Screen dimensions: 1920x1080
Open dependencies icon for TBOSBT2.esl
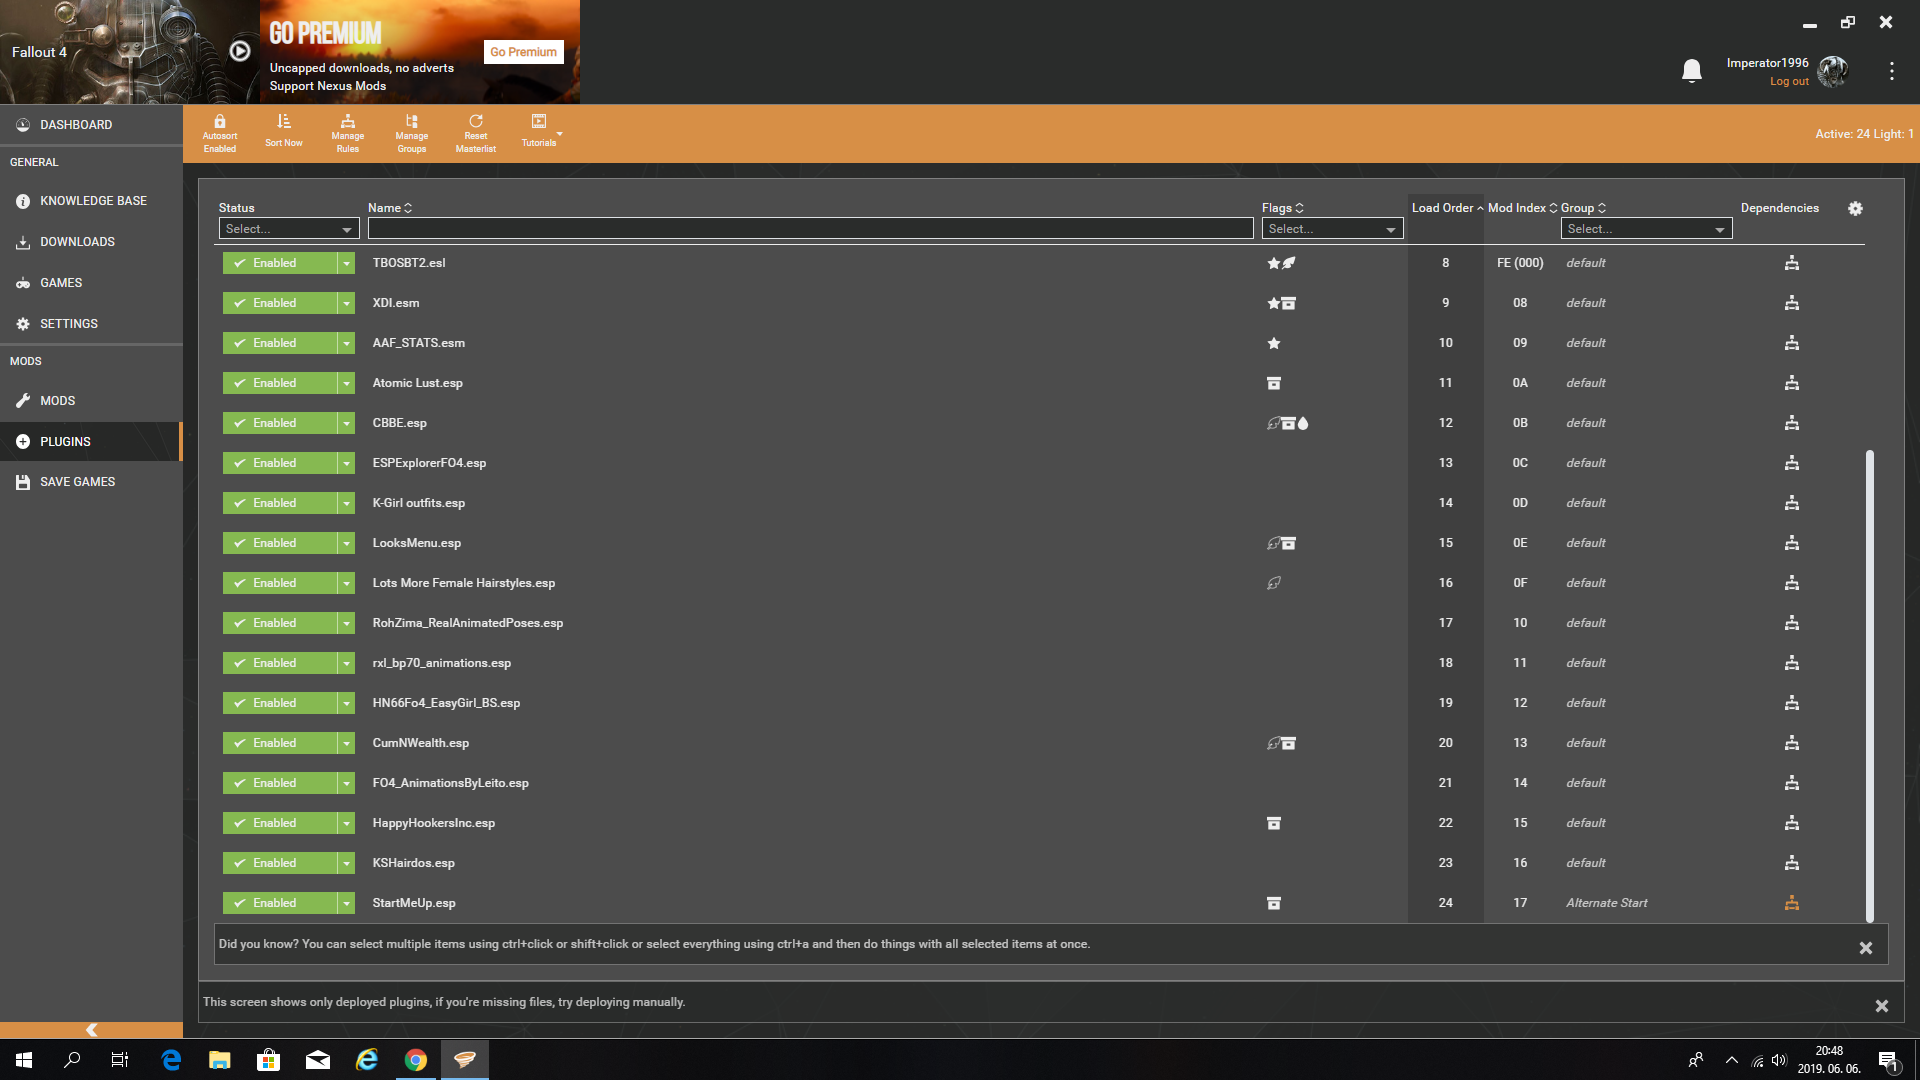[x=1791, y=263]
